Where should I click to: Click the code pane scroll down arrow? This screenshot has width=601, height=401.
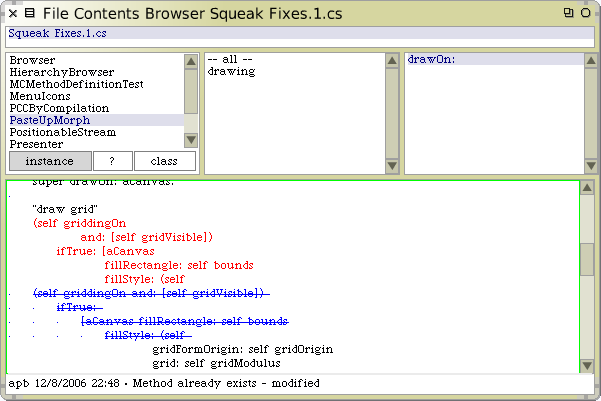click(x=586, y=366)
